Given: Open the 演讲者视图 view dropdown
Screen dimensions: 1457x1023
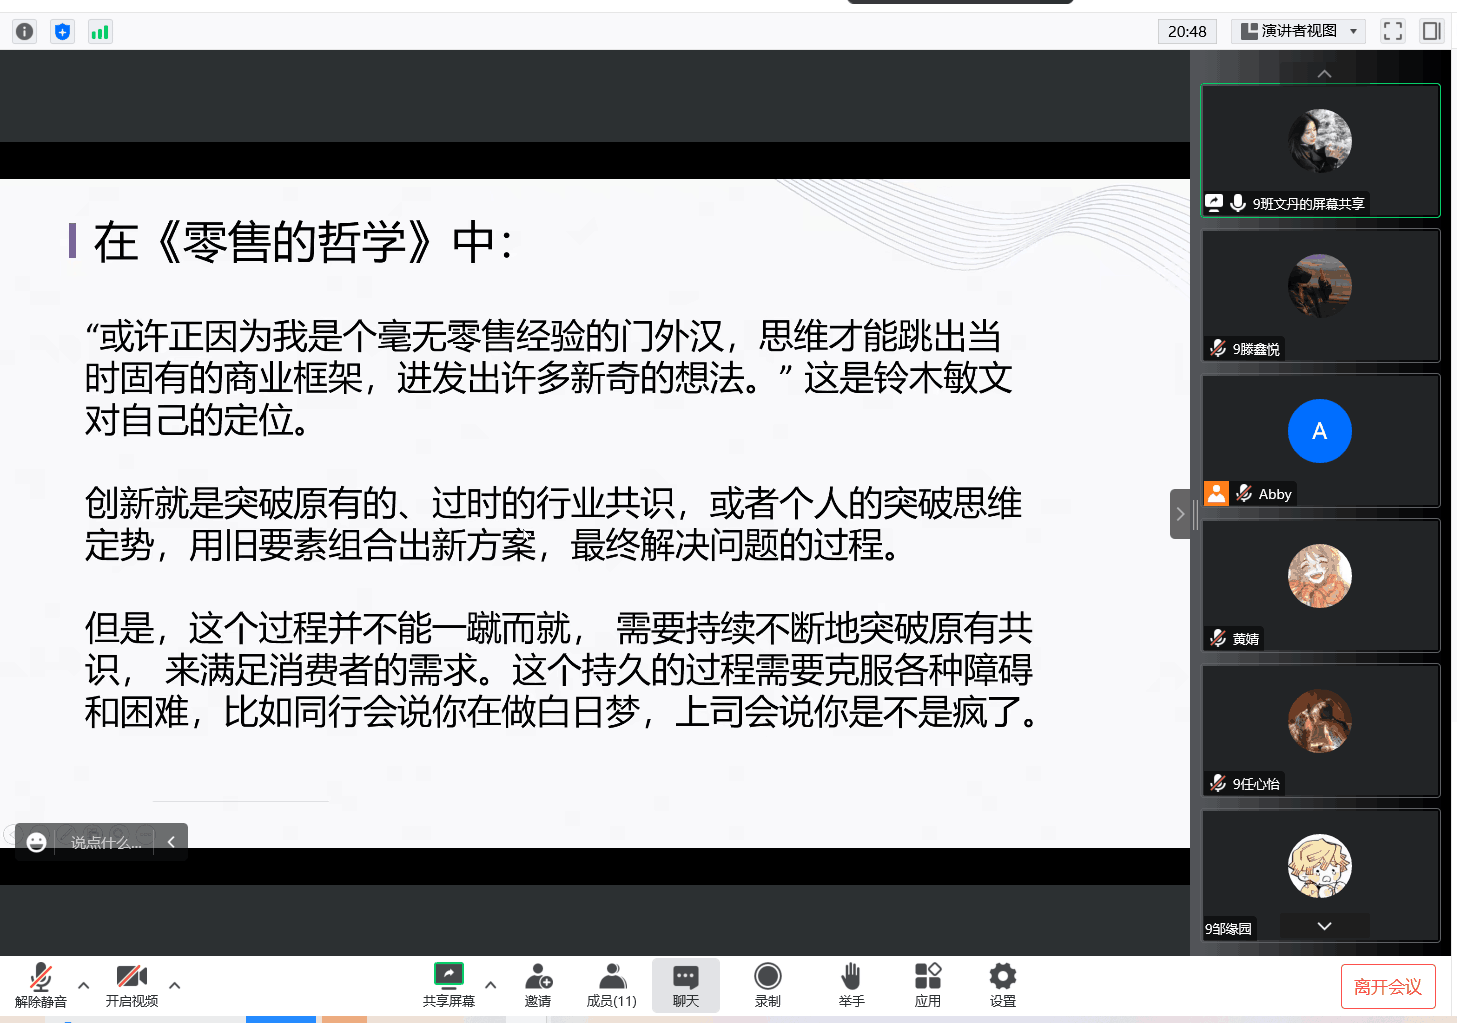Looking at the screenshot, I should point(1298,31).
